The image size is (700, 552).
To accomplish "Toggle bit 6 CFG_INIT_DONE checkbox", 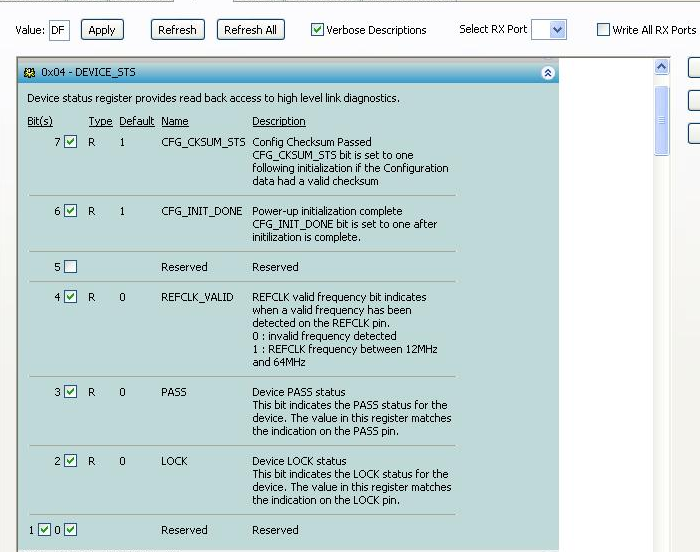I will pyautogui.click(x=71, y=211).
